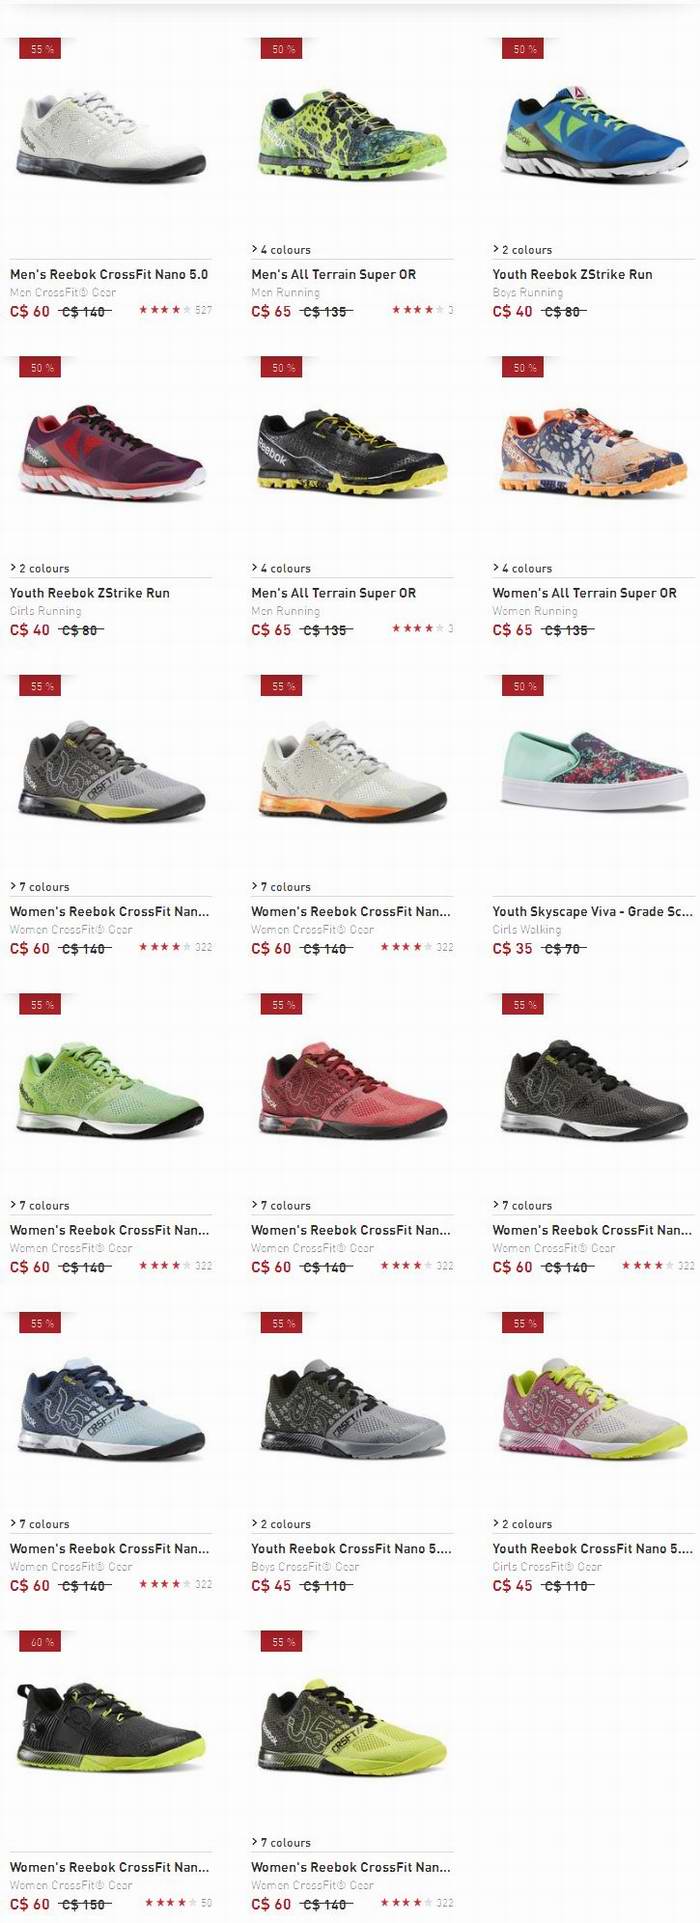Open the Youth Skyscape Viva product title link
Screen dimensions: 700x1923
tap(592, 911)
